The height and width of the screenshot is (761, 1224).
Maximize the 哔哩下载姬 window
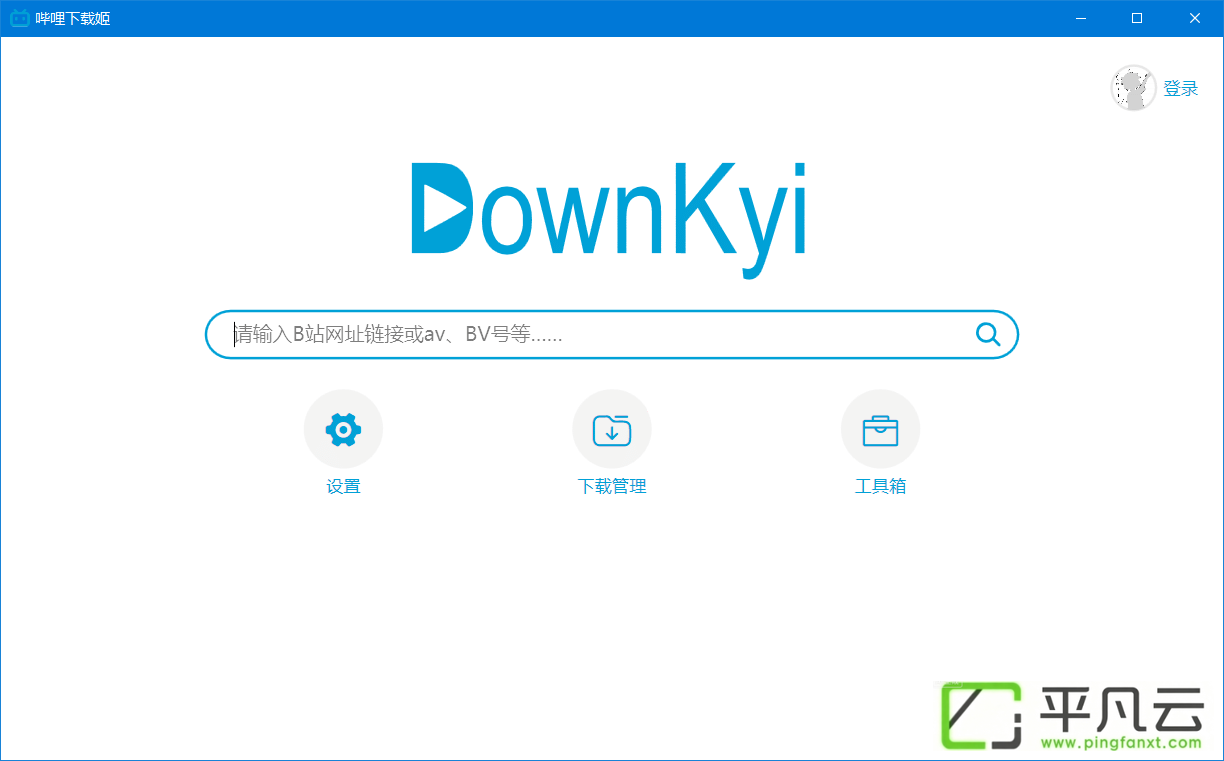pyautogui.click(x=1137, y=18)
